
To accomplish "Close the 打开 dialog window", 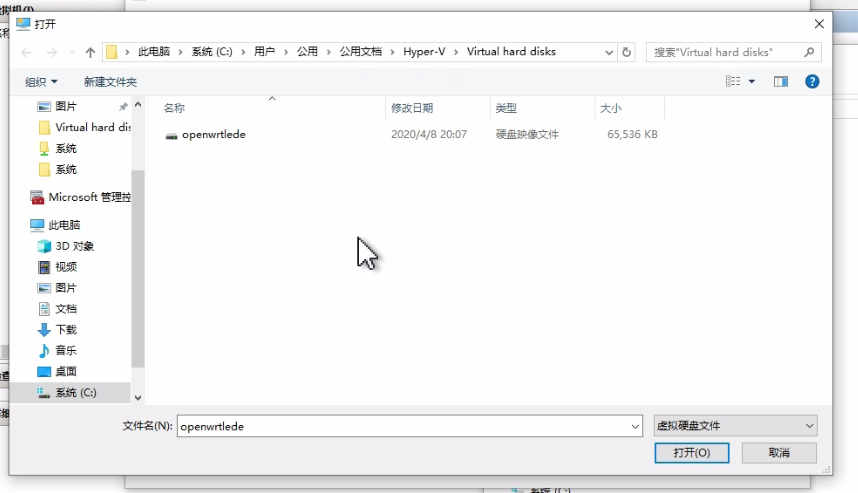I will tap(819, 24).
